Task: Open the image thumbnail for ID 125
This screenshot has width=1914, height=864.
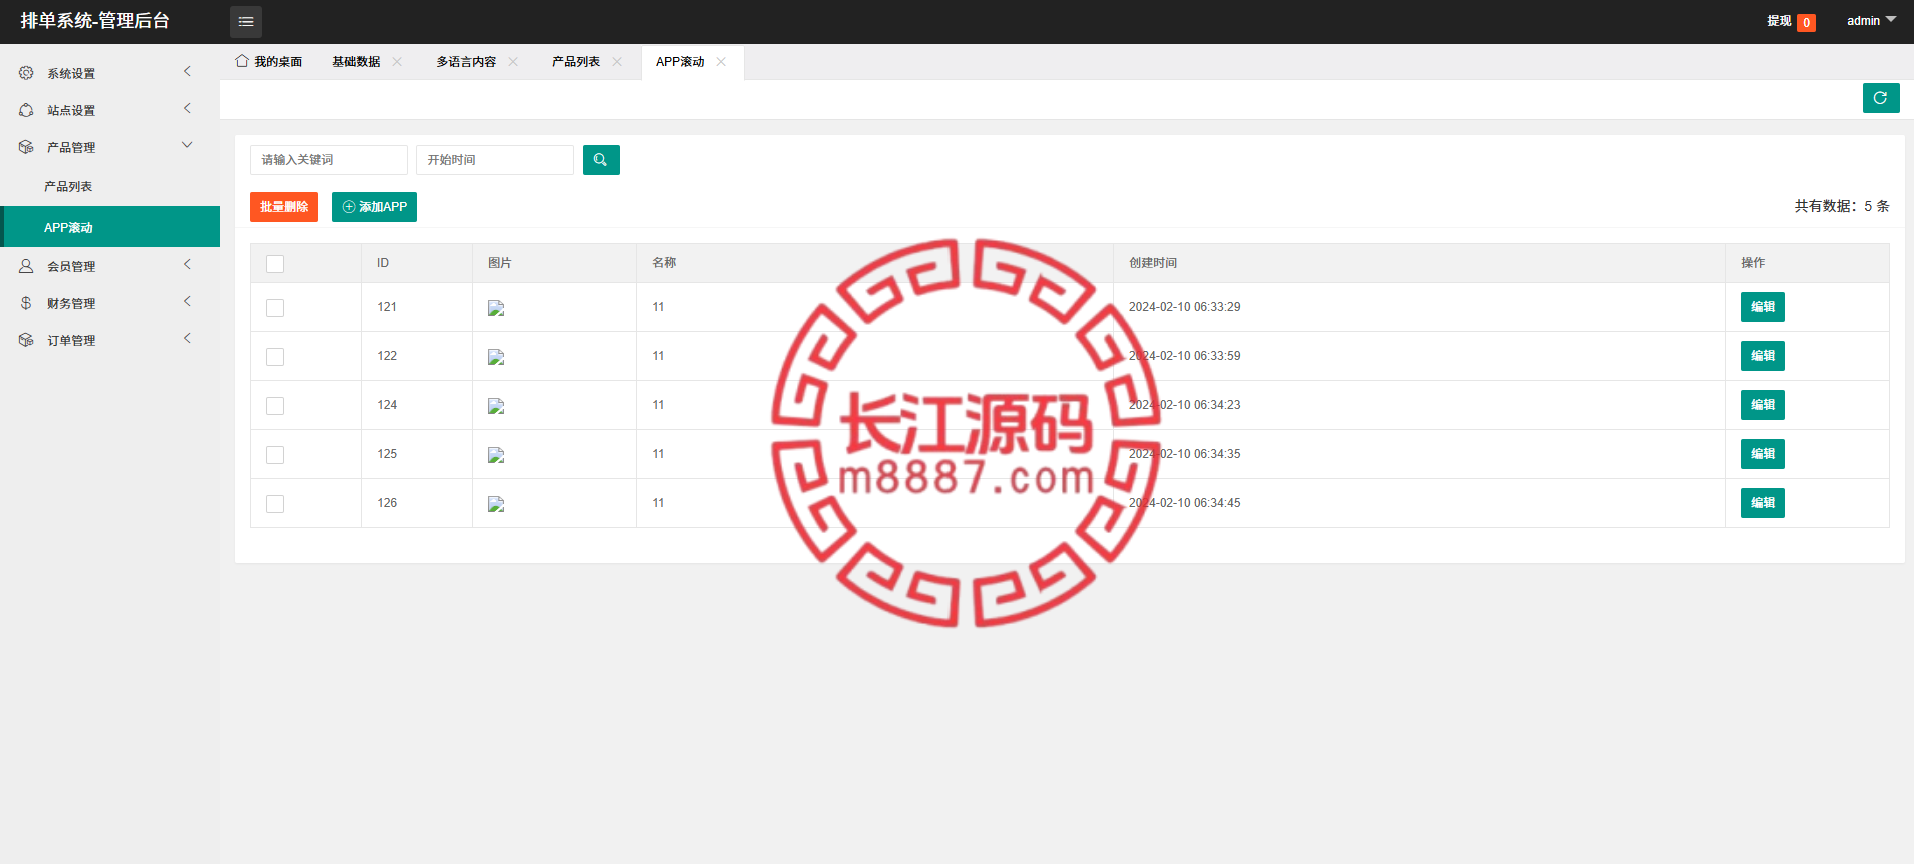Action: [x=496, y=455]
